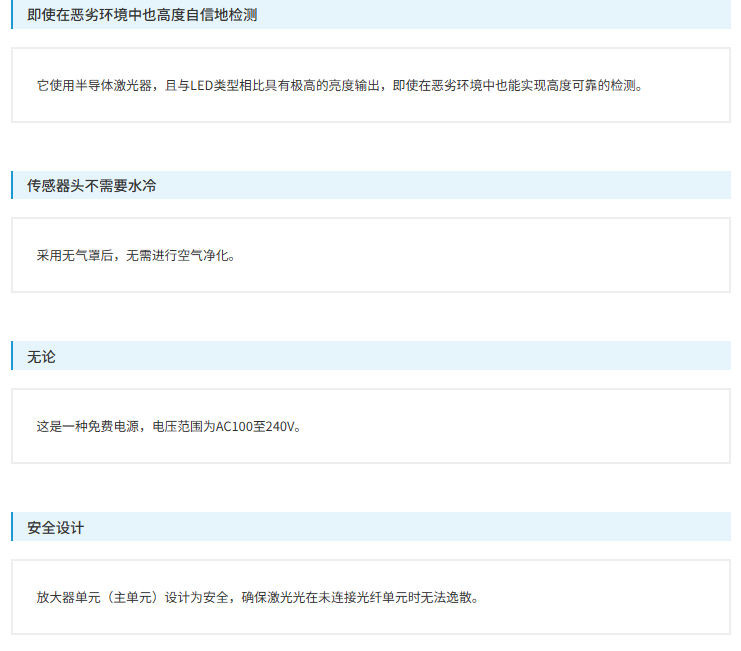Click the paragraph starting with "它使用半导体激光器"
The width and height of the screenshot is (741, 651).
tap(340, 86)
